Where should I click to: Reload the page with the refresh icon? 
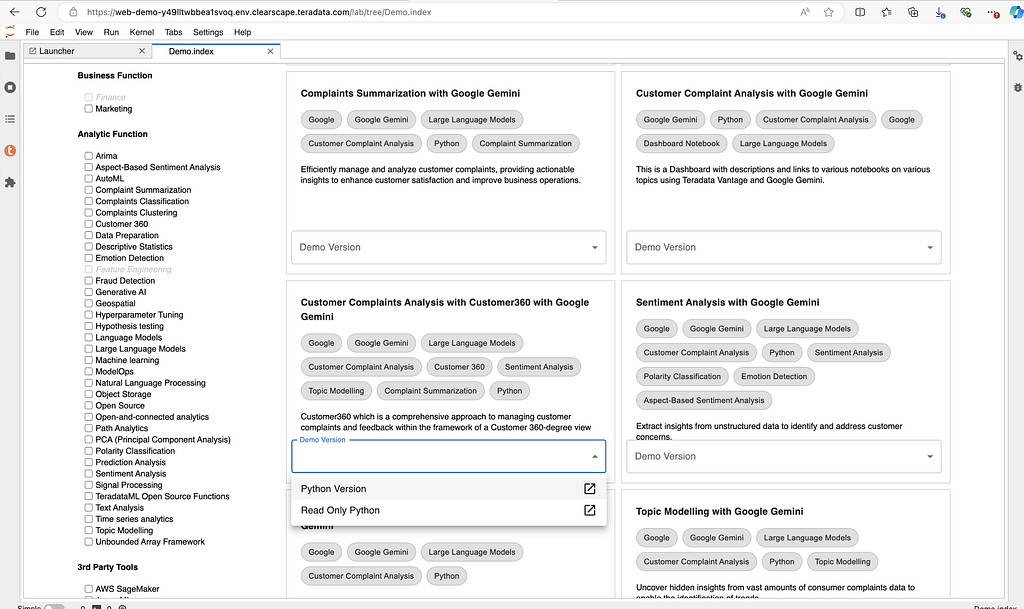click(40, 12)
